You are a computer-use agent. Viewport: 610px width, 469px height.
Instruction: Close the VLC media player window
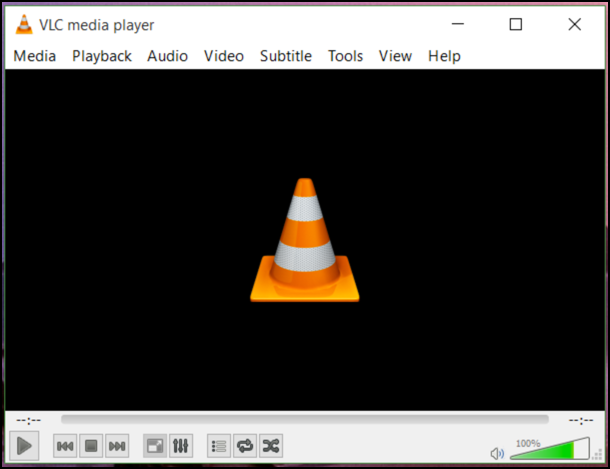coord(575,24)
